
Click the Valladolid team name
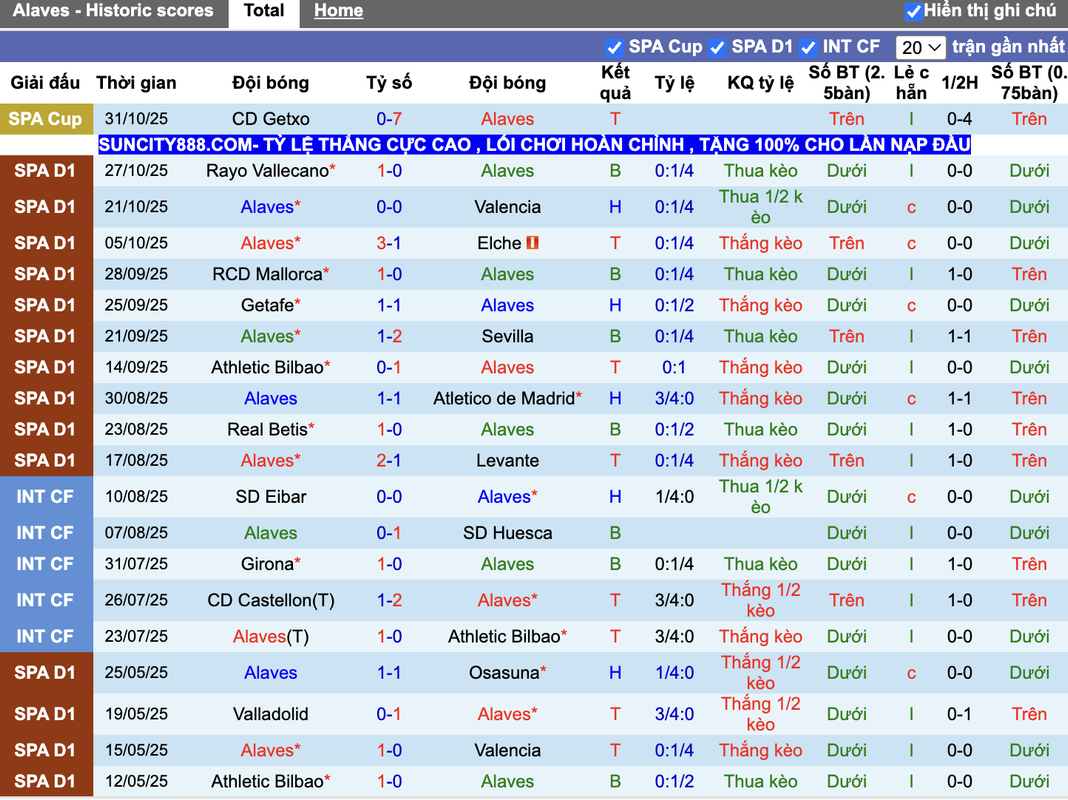[270, 714]
